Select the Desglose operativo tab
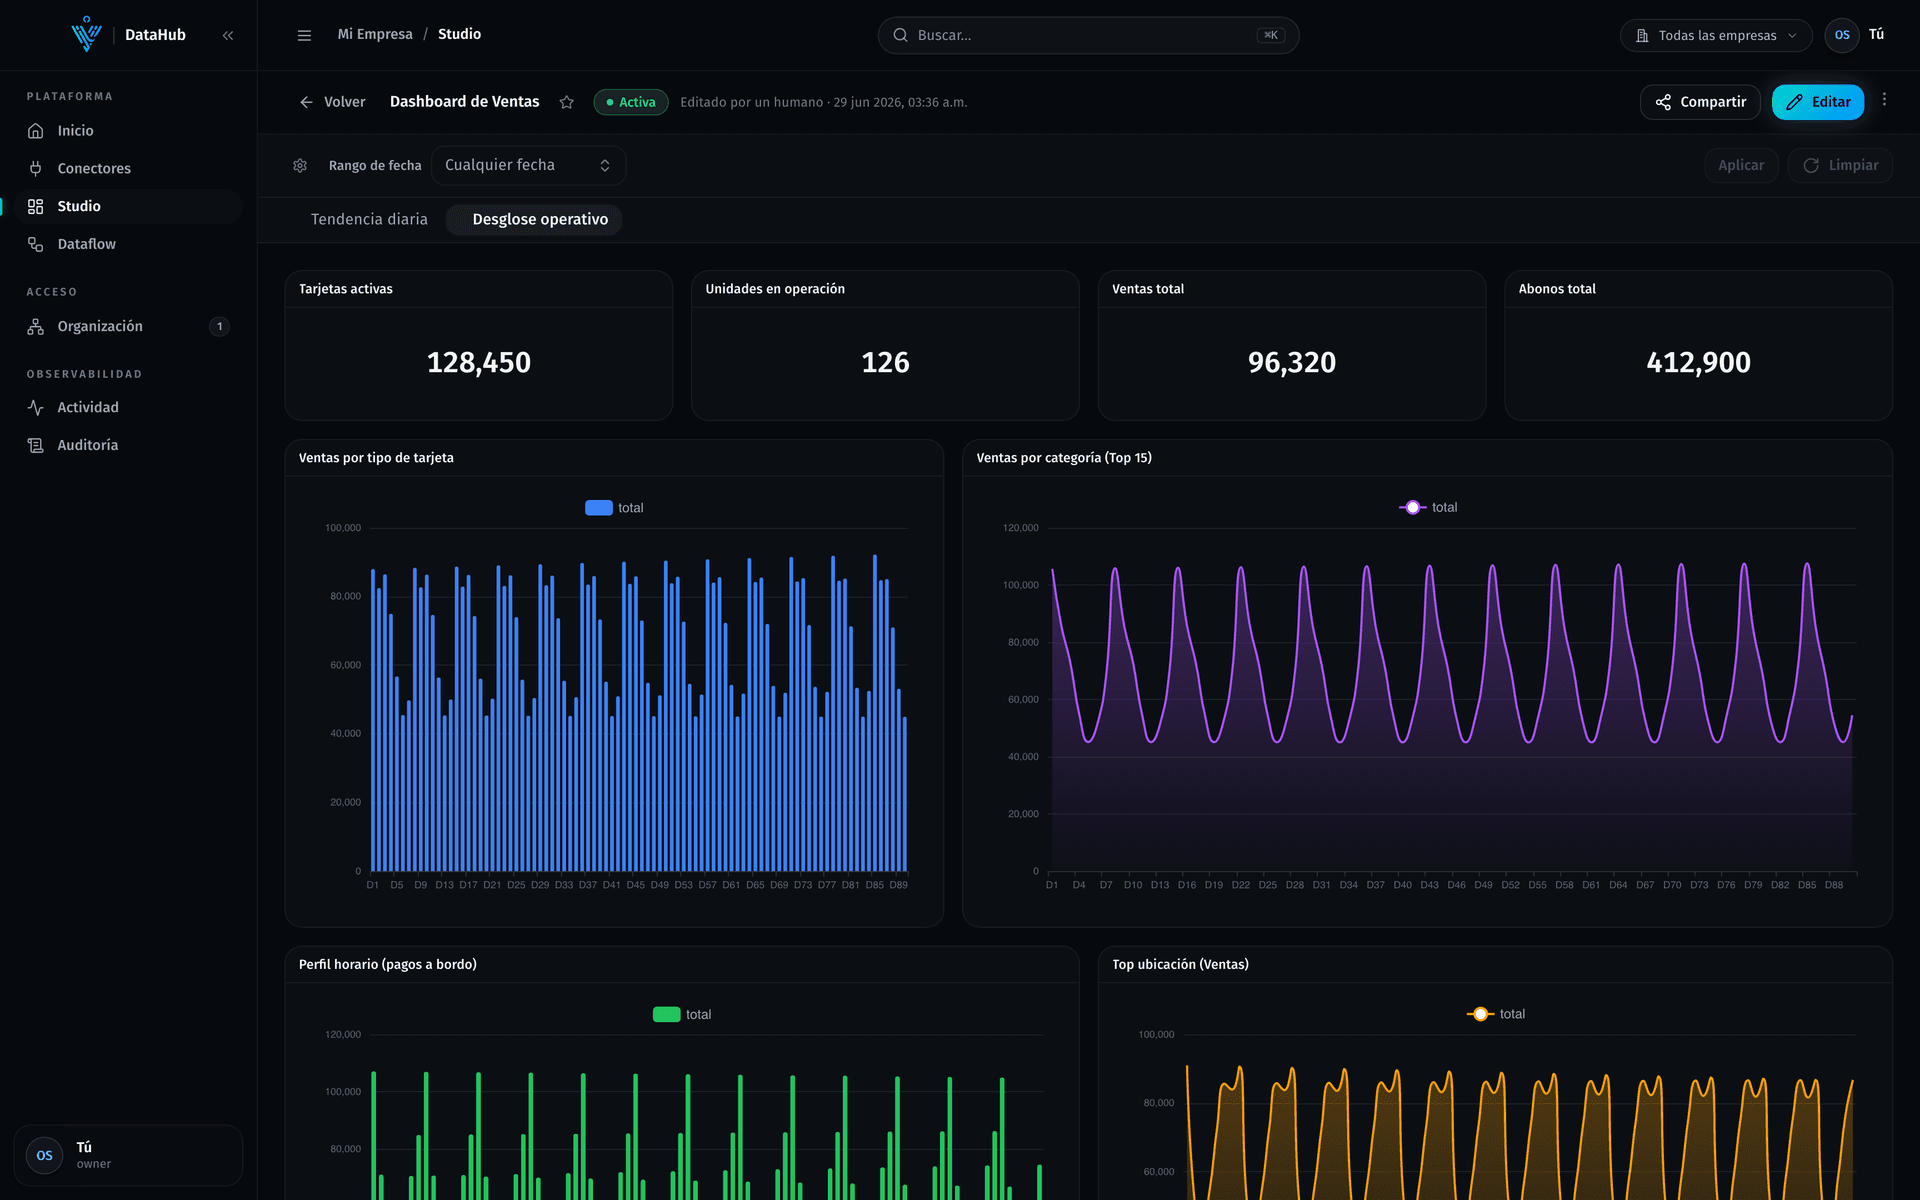The width and height of the screenshot is (1920, 1200). click(540, 219)
